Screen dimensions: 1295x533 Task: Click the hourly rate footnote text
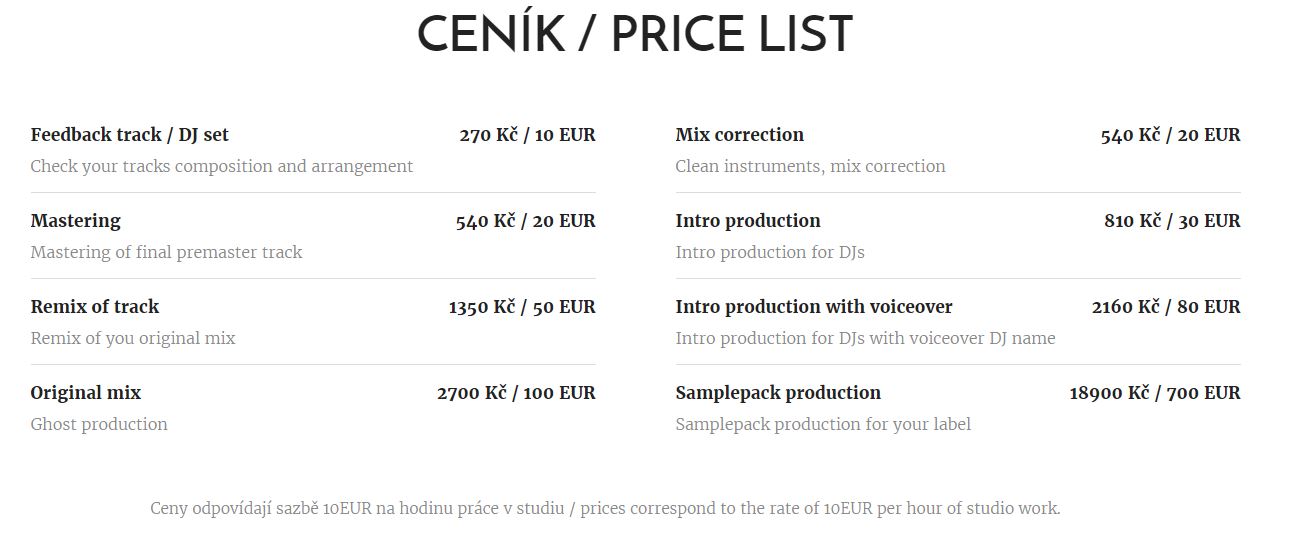[x=605, y=509]
